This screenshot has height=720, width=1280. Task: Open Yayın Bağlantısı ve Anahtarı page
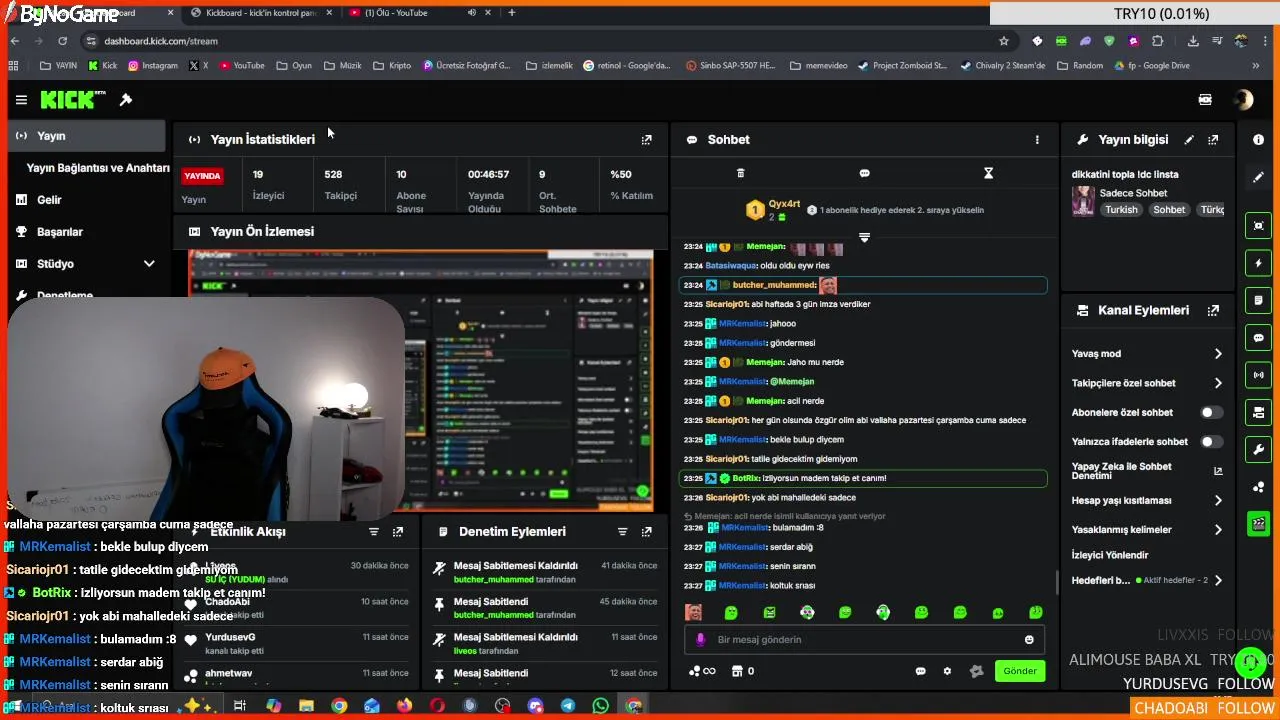(x=98, y=168)
